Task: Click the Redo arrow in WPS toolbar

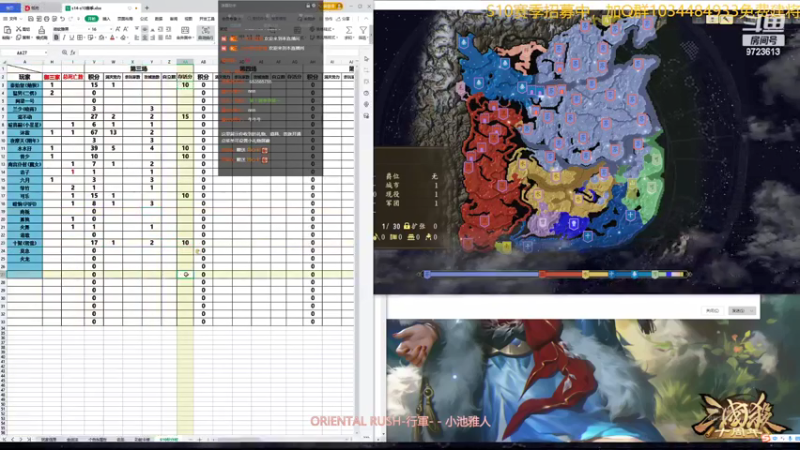Action: click(70, 19)
